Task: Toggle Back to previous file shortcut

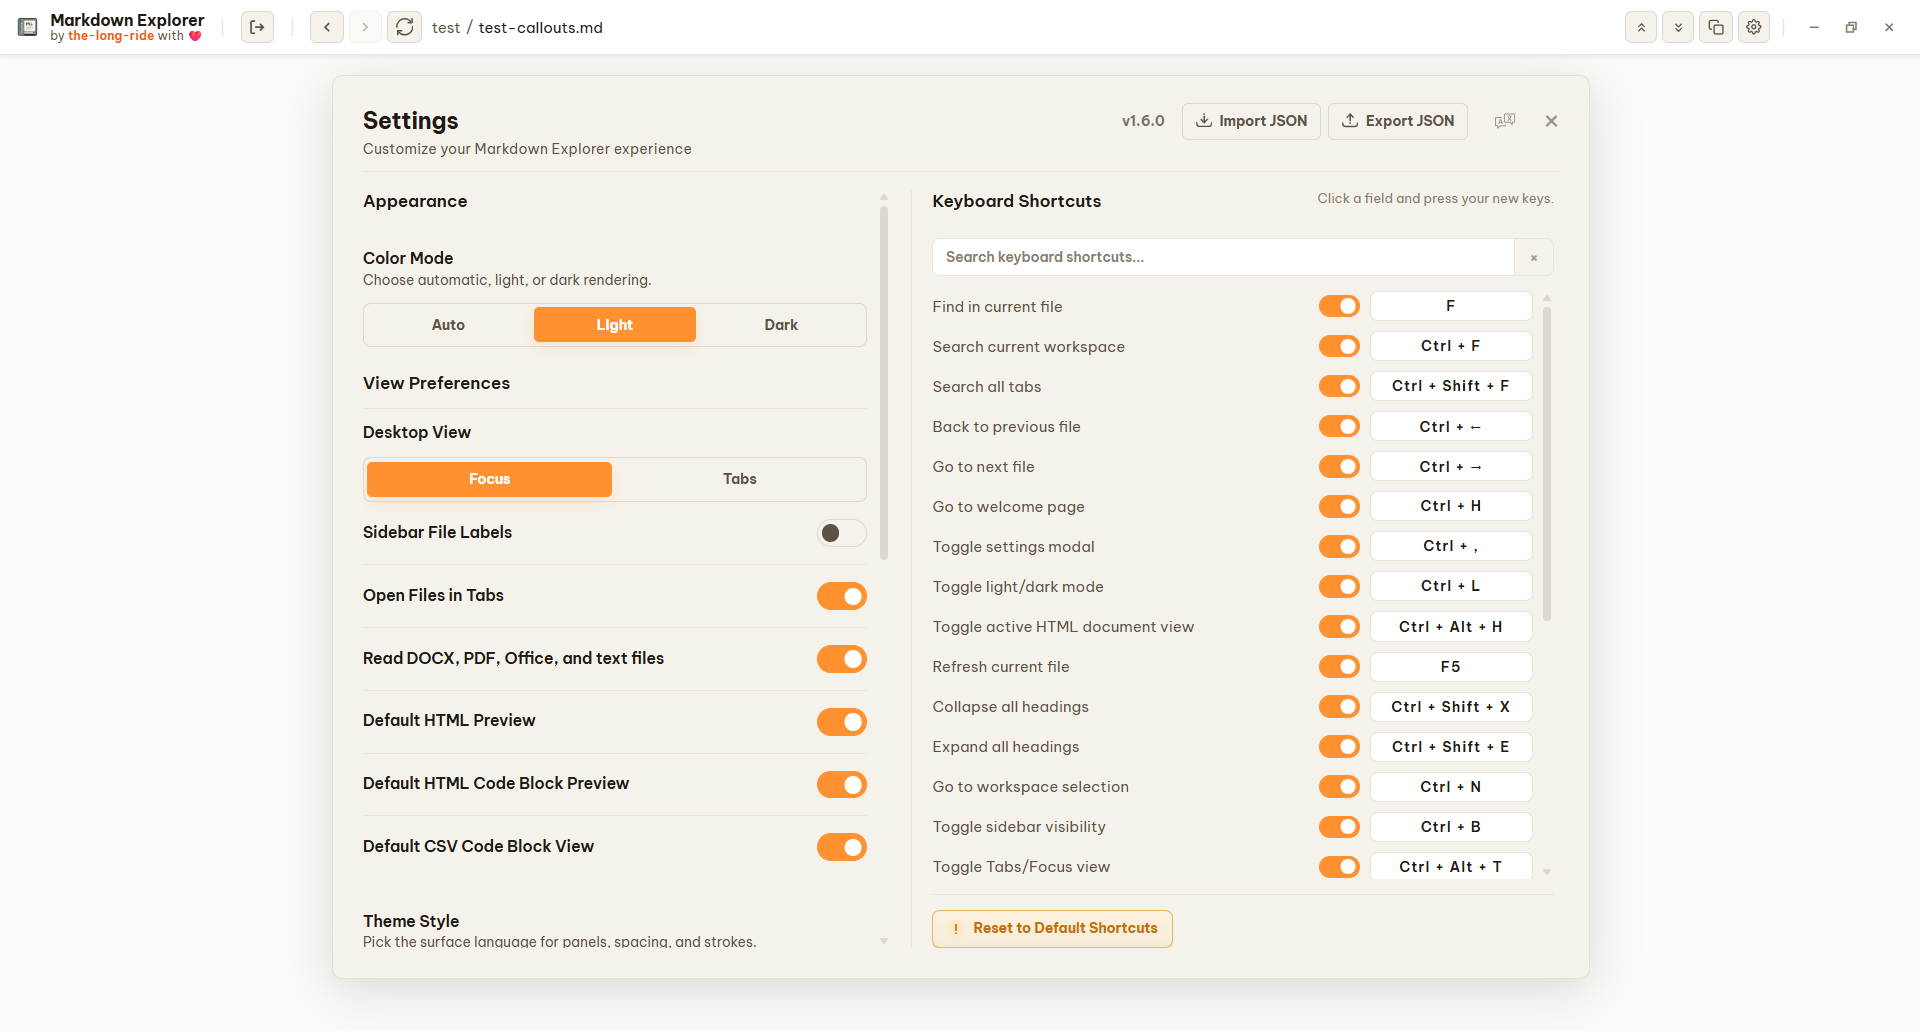Action: pos(1339,426)
